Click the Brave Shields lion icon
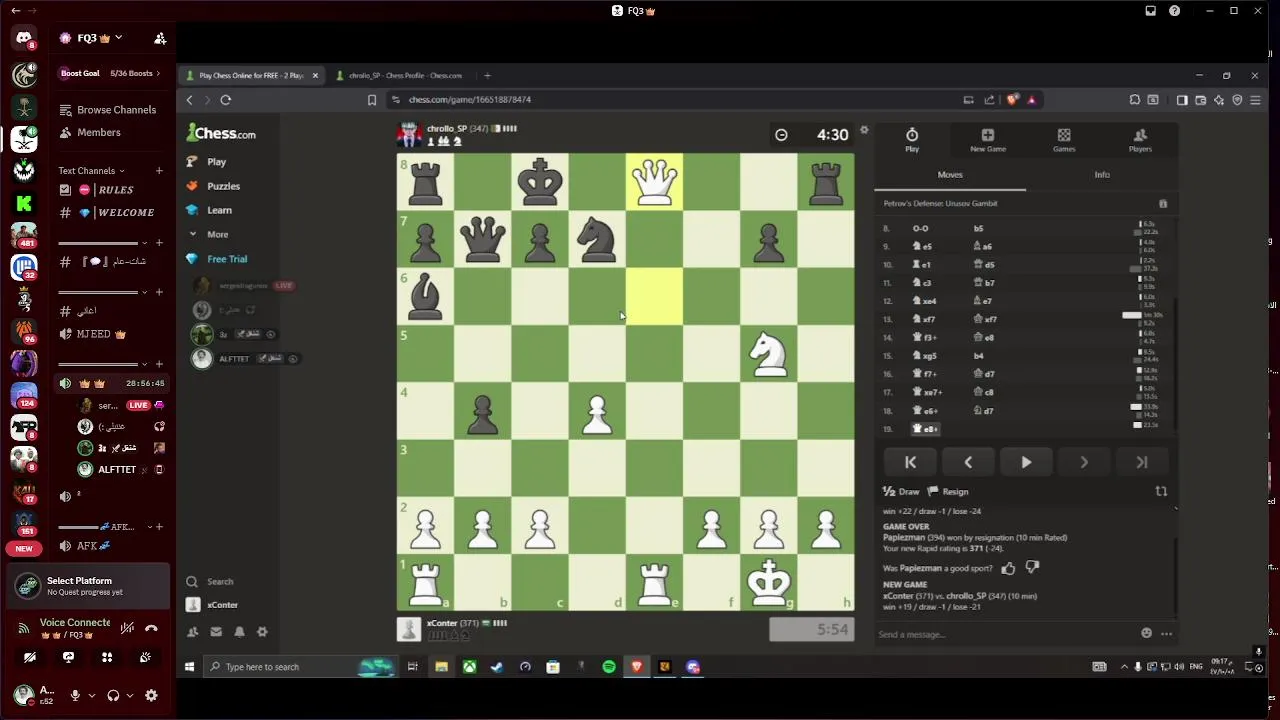This screenshot has width=1280, height=720. 1012,100
